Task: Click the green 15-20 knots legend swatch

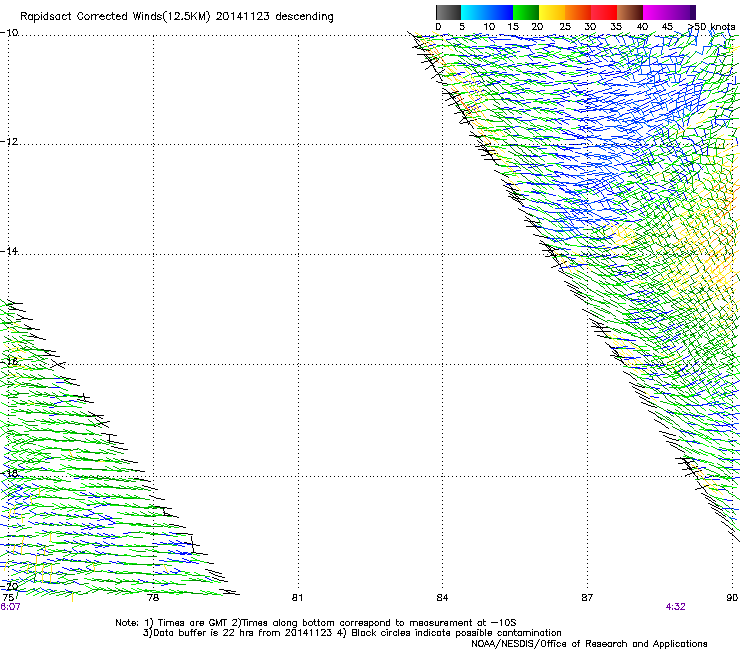Action: (x=526, y=12)
